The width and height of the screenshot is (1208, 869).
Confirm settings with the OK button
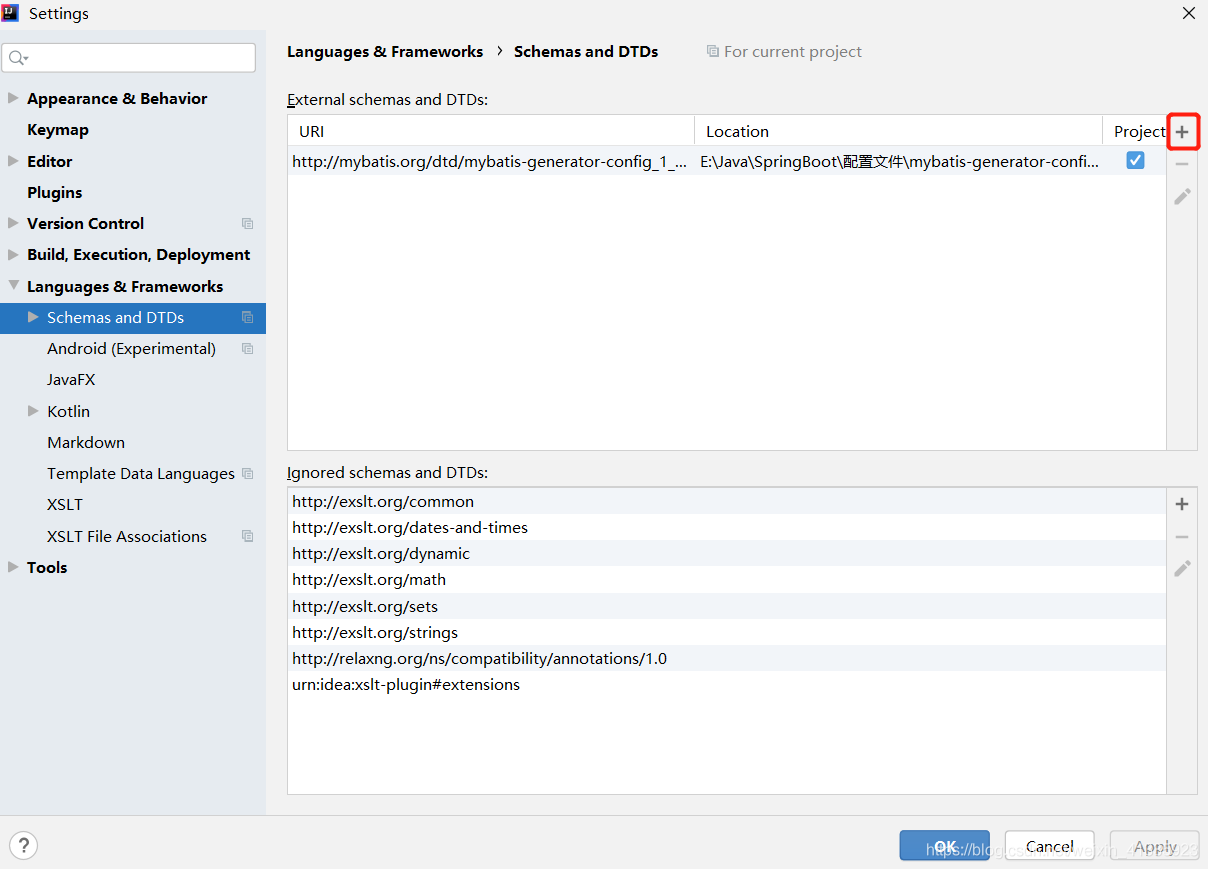click(944, 845)
